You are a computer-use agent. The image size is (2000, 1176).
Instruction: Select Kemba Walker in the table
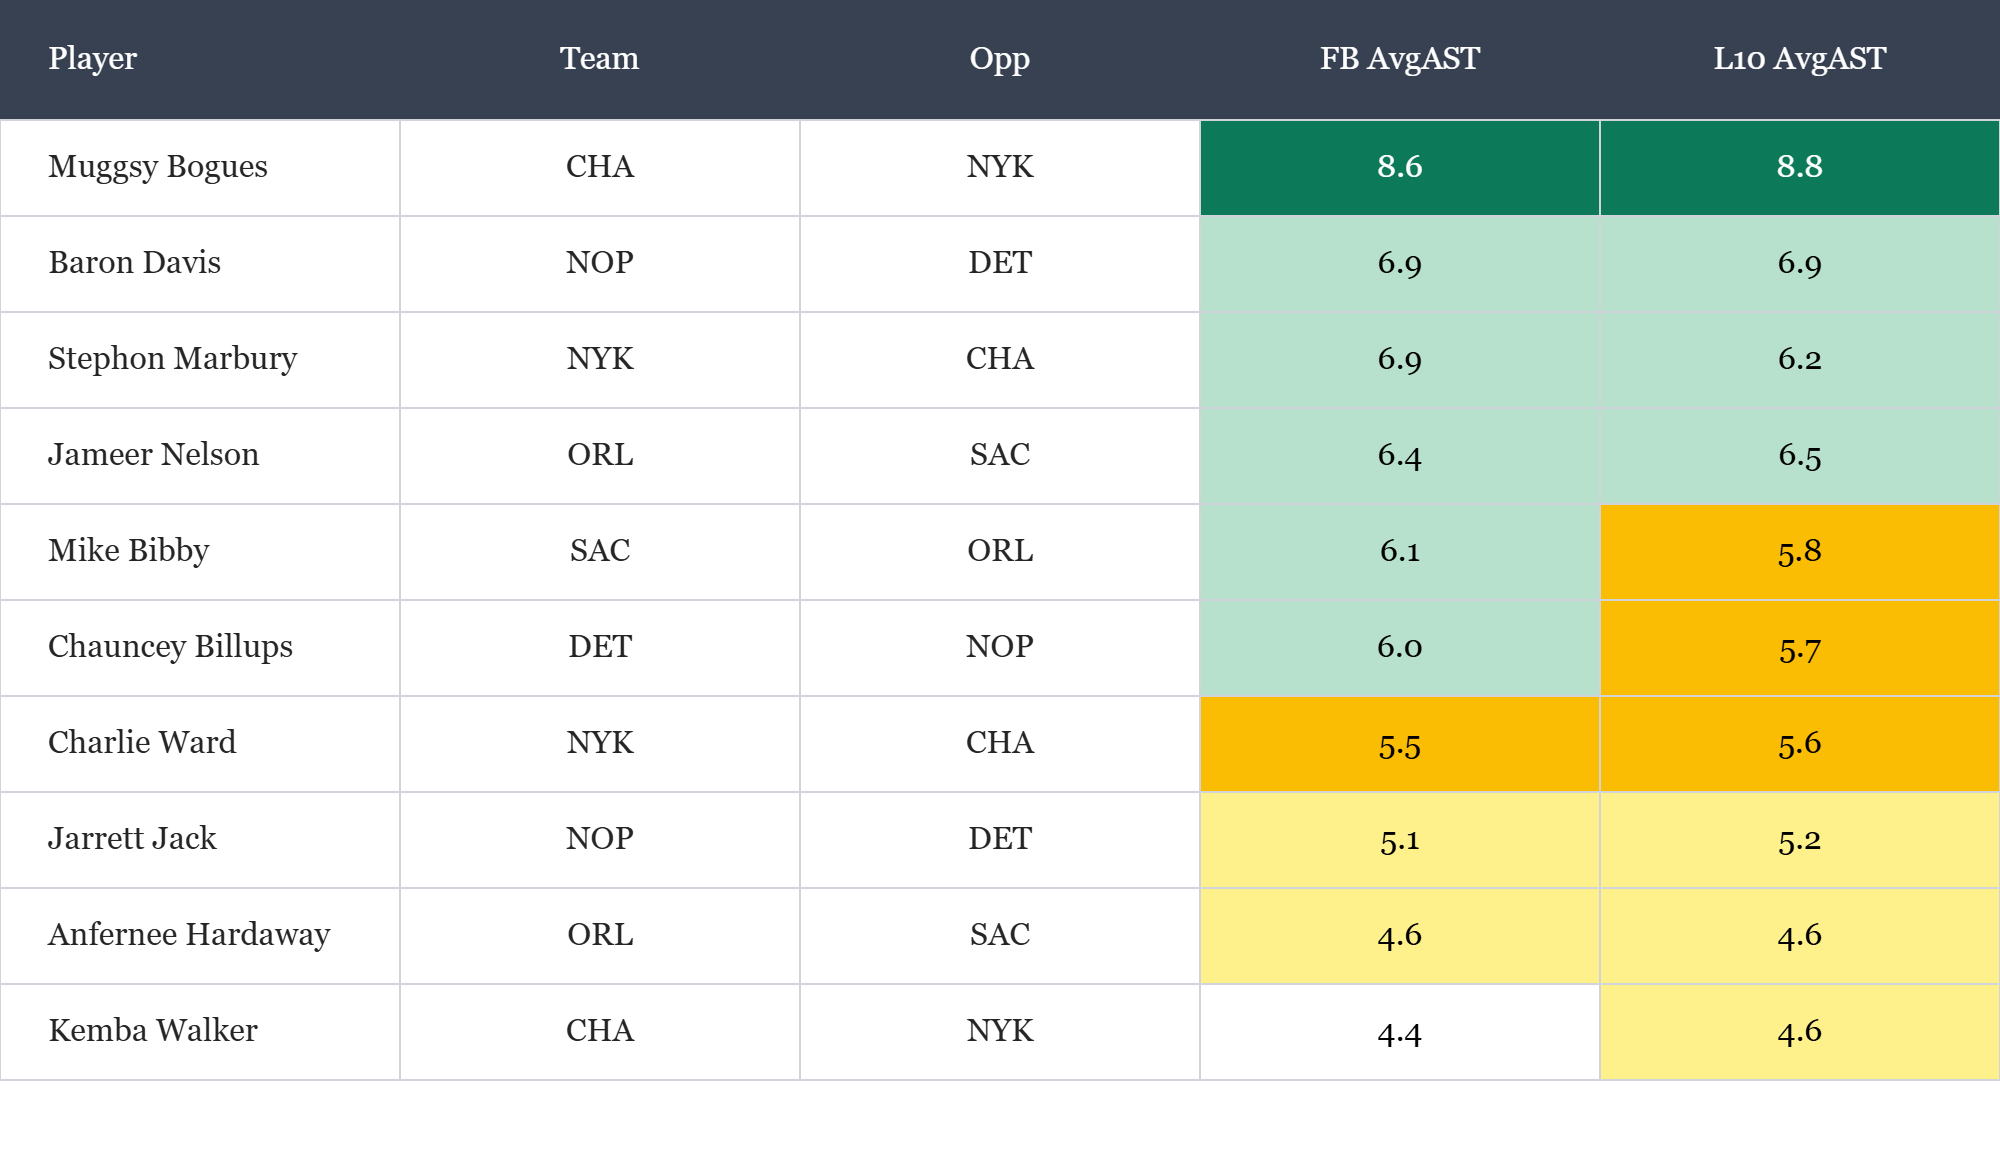click(x=153, y=1031)
